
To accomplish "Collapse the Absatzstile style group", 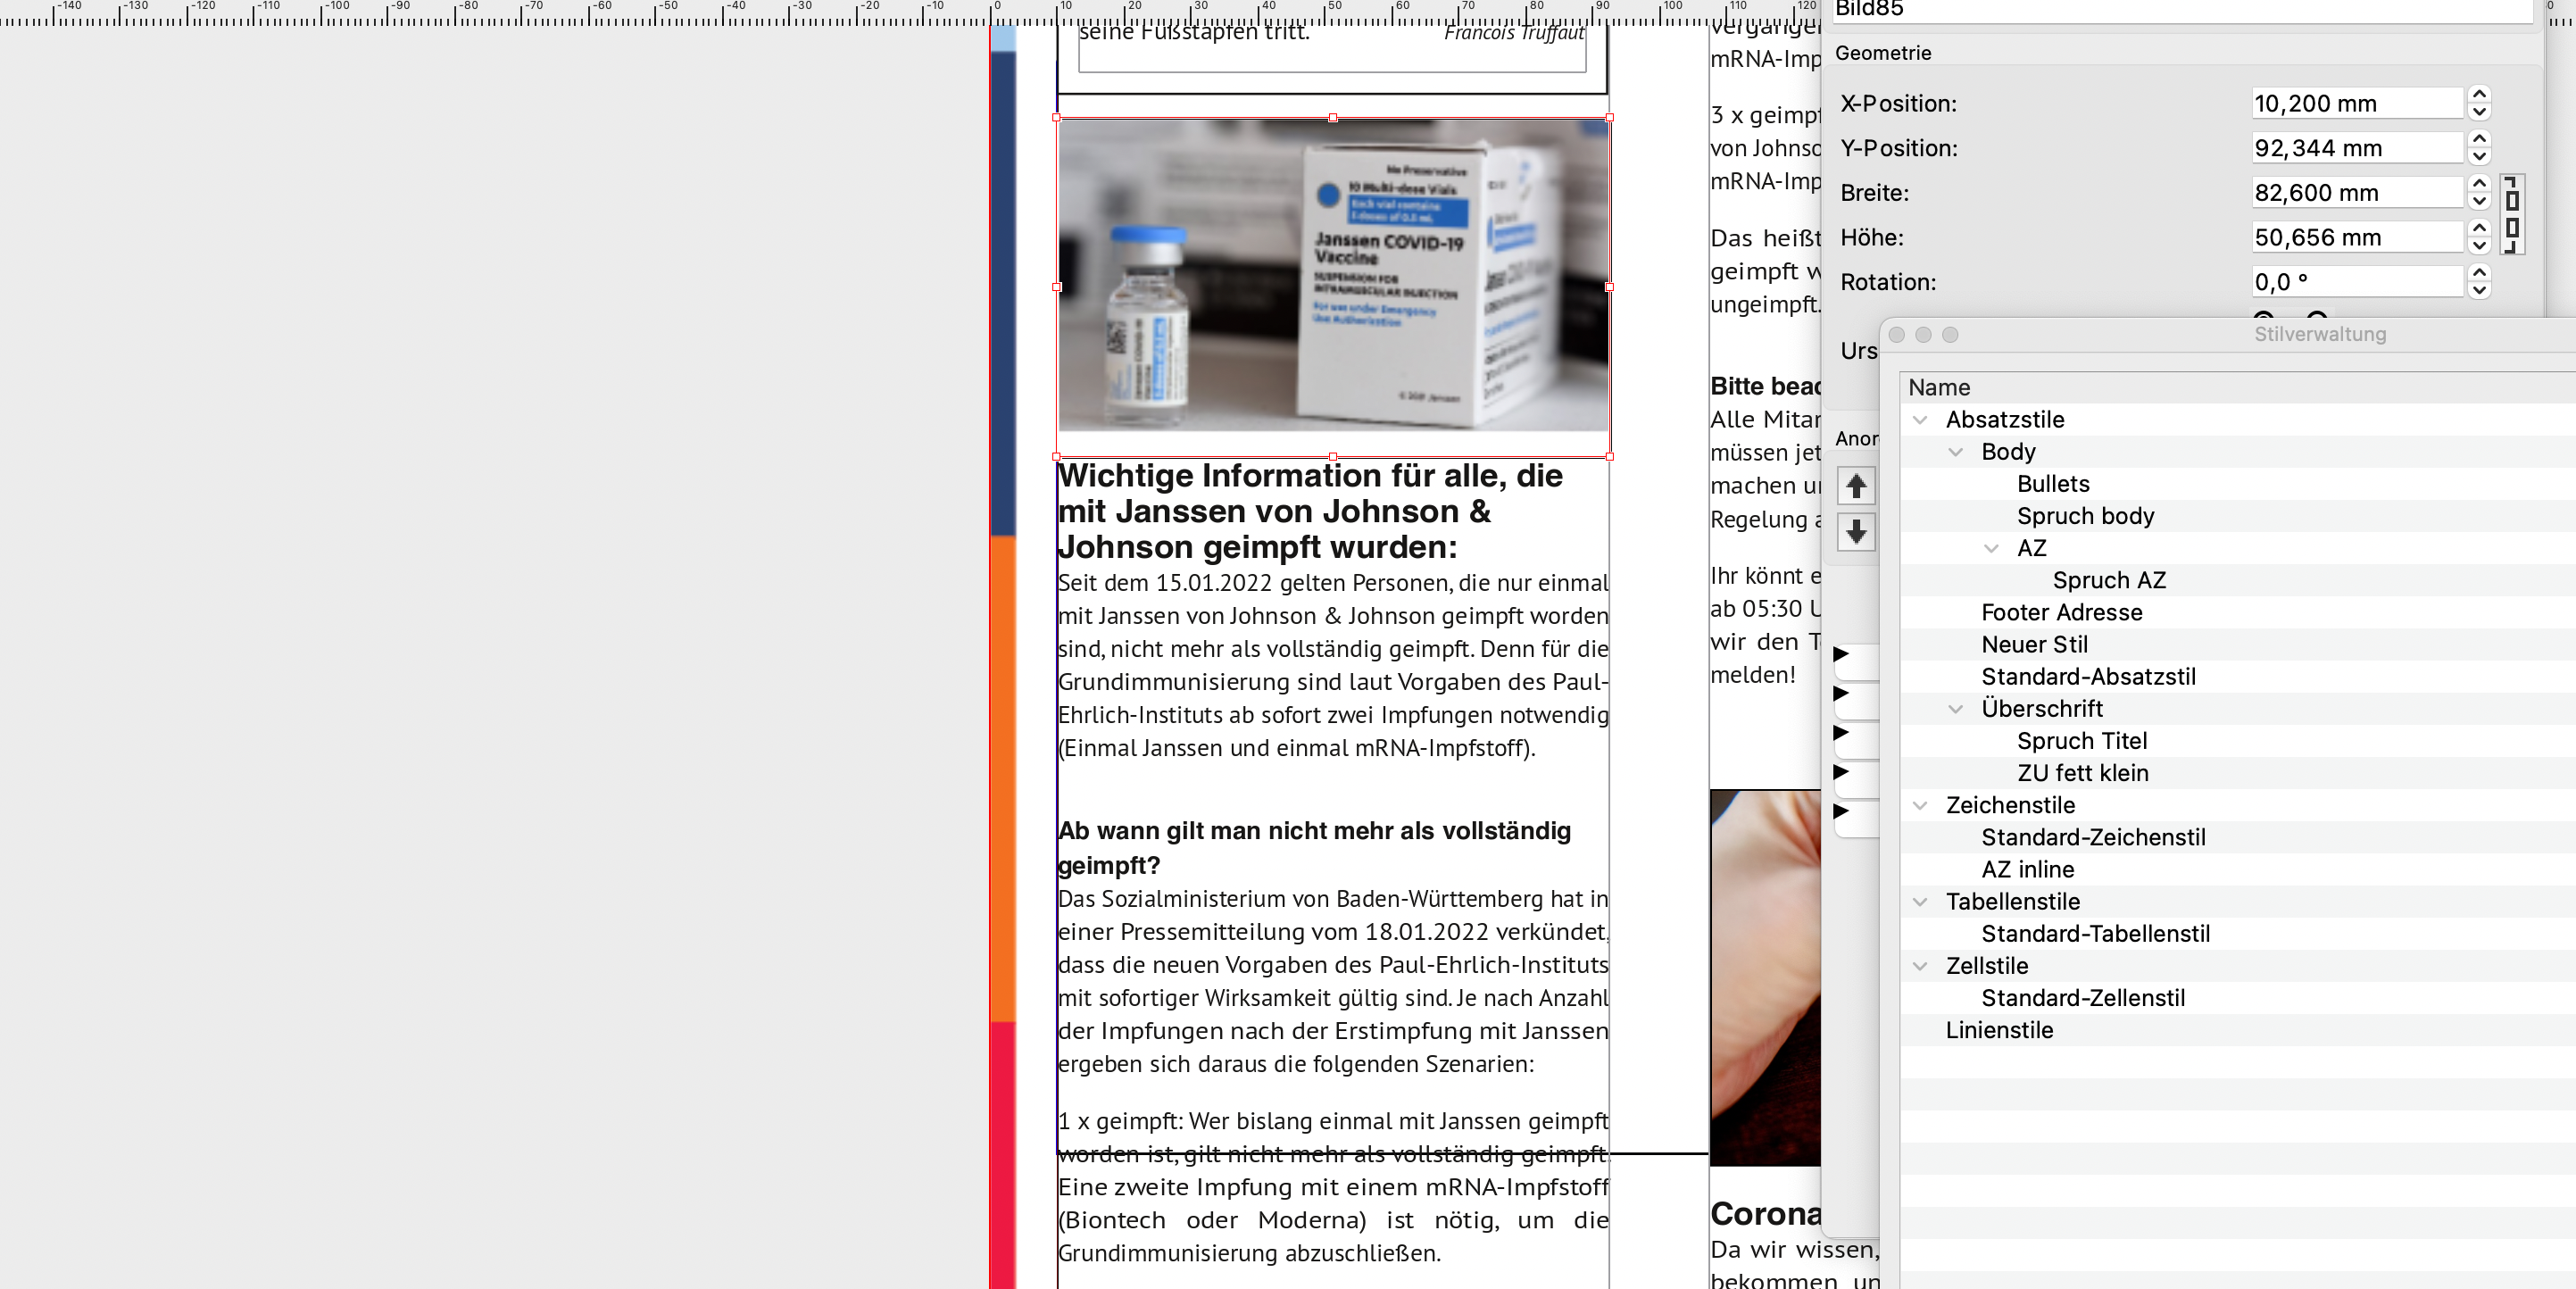I will [1920, 420].
